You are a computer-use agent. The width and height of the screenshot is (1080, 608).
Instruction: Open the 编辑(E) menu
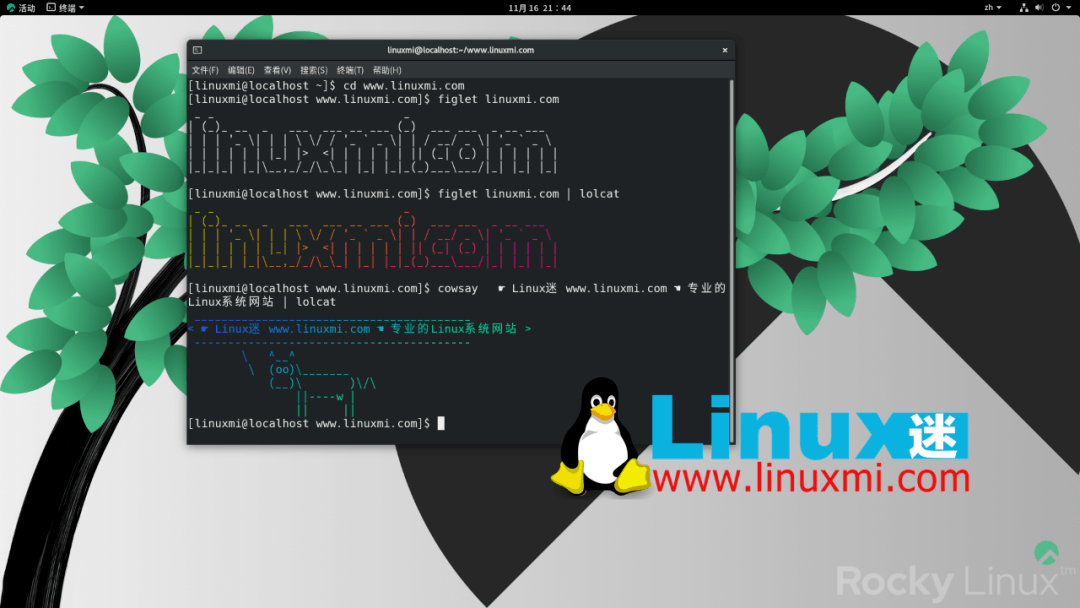pos(239,70)
